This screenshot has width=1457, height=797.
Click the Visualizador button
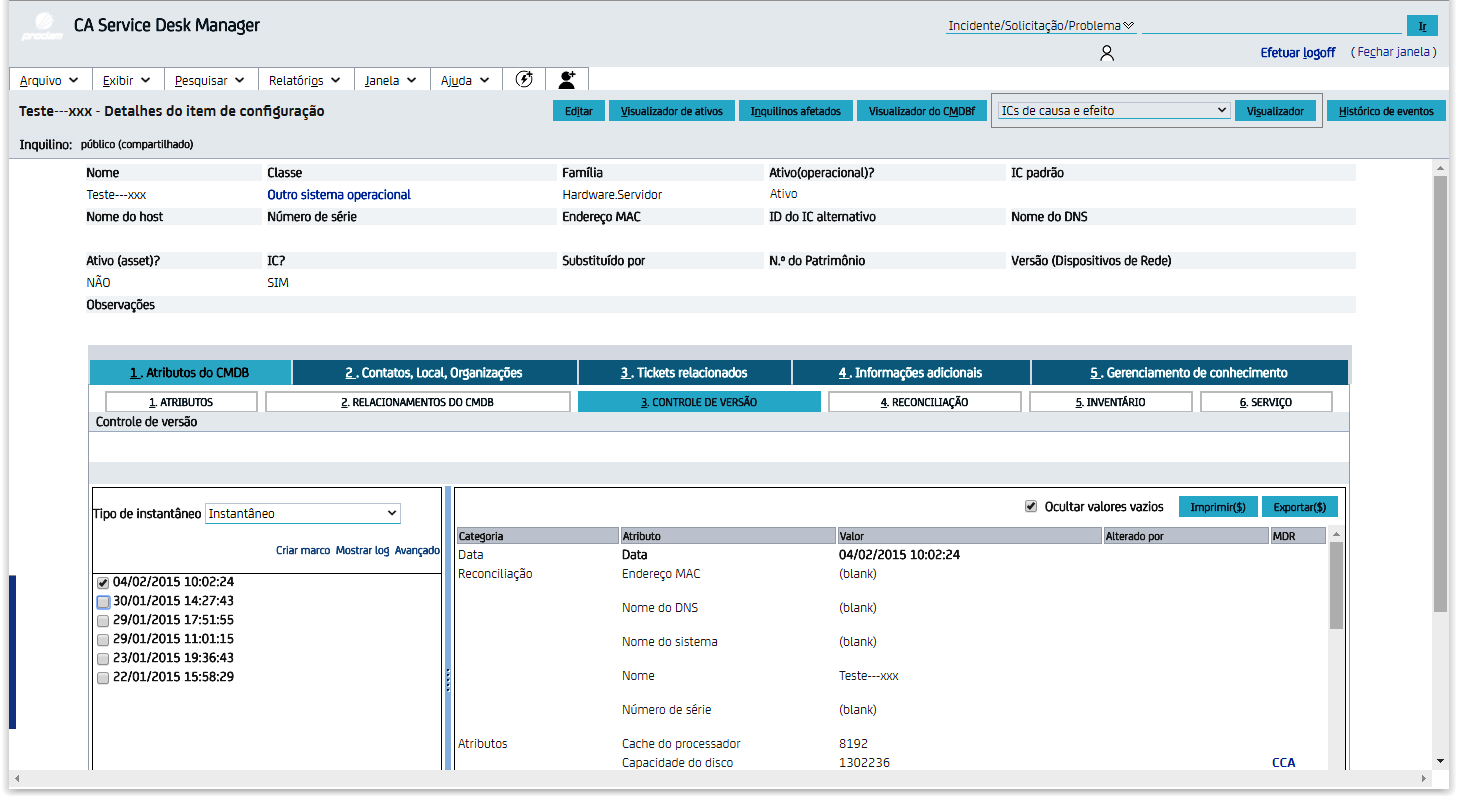point(1275,111)
